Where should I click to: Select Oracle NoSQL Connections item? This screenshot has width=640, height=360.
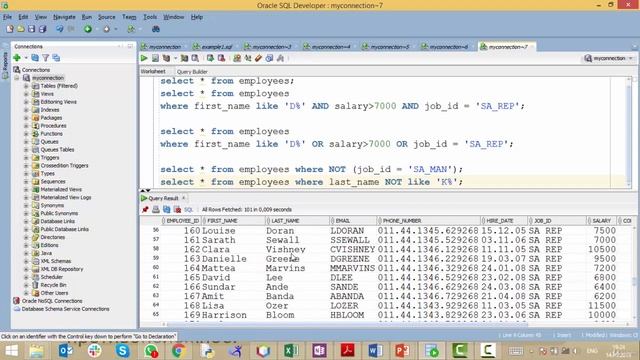tap(52, 301)
